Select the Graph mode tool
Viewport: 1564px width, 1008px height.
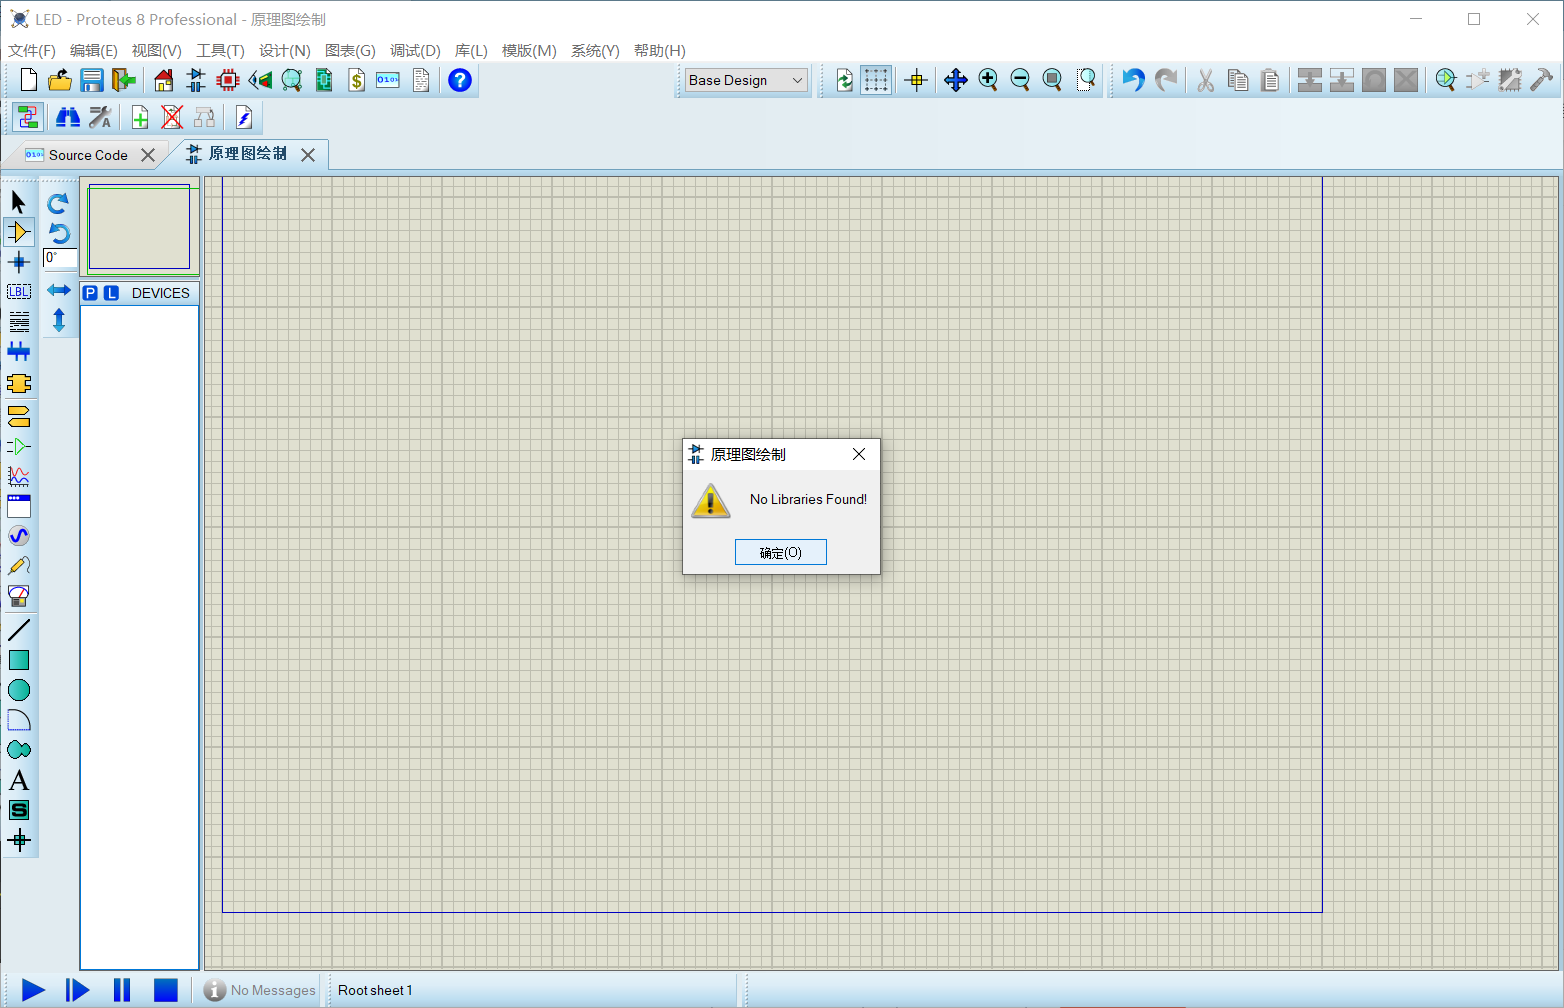tap(18, 476)
